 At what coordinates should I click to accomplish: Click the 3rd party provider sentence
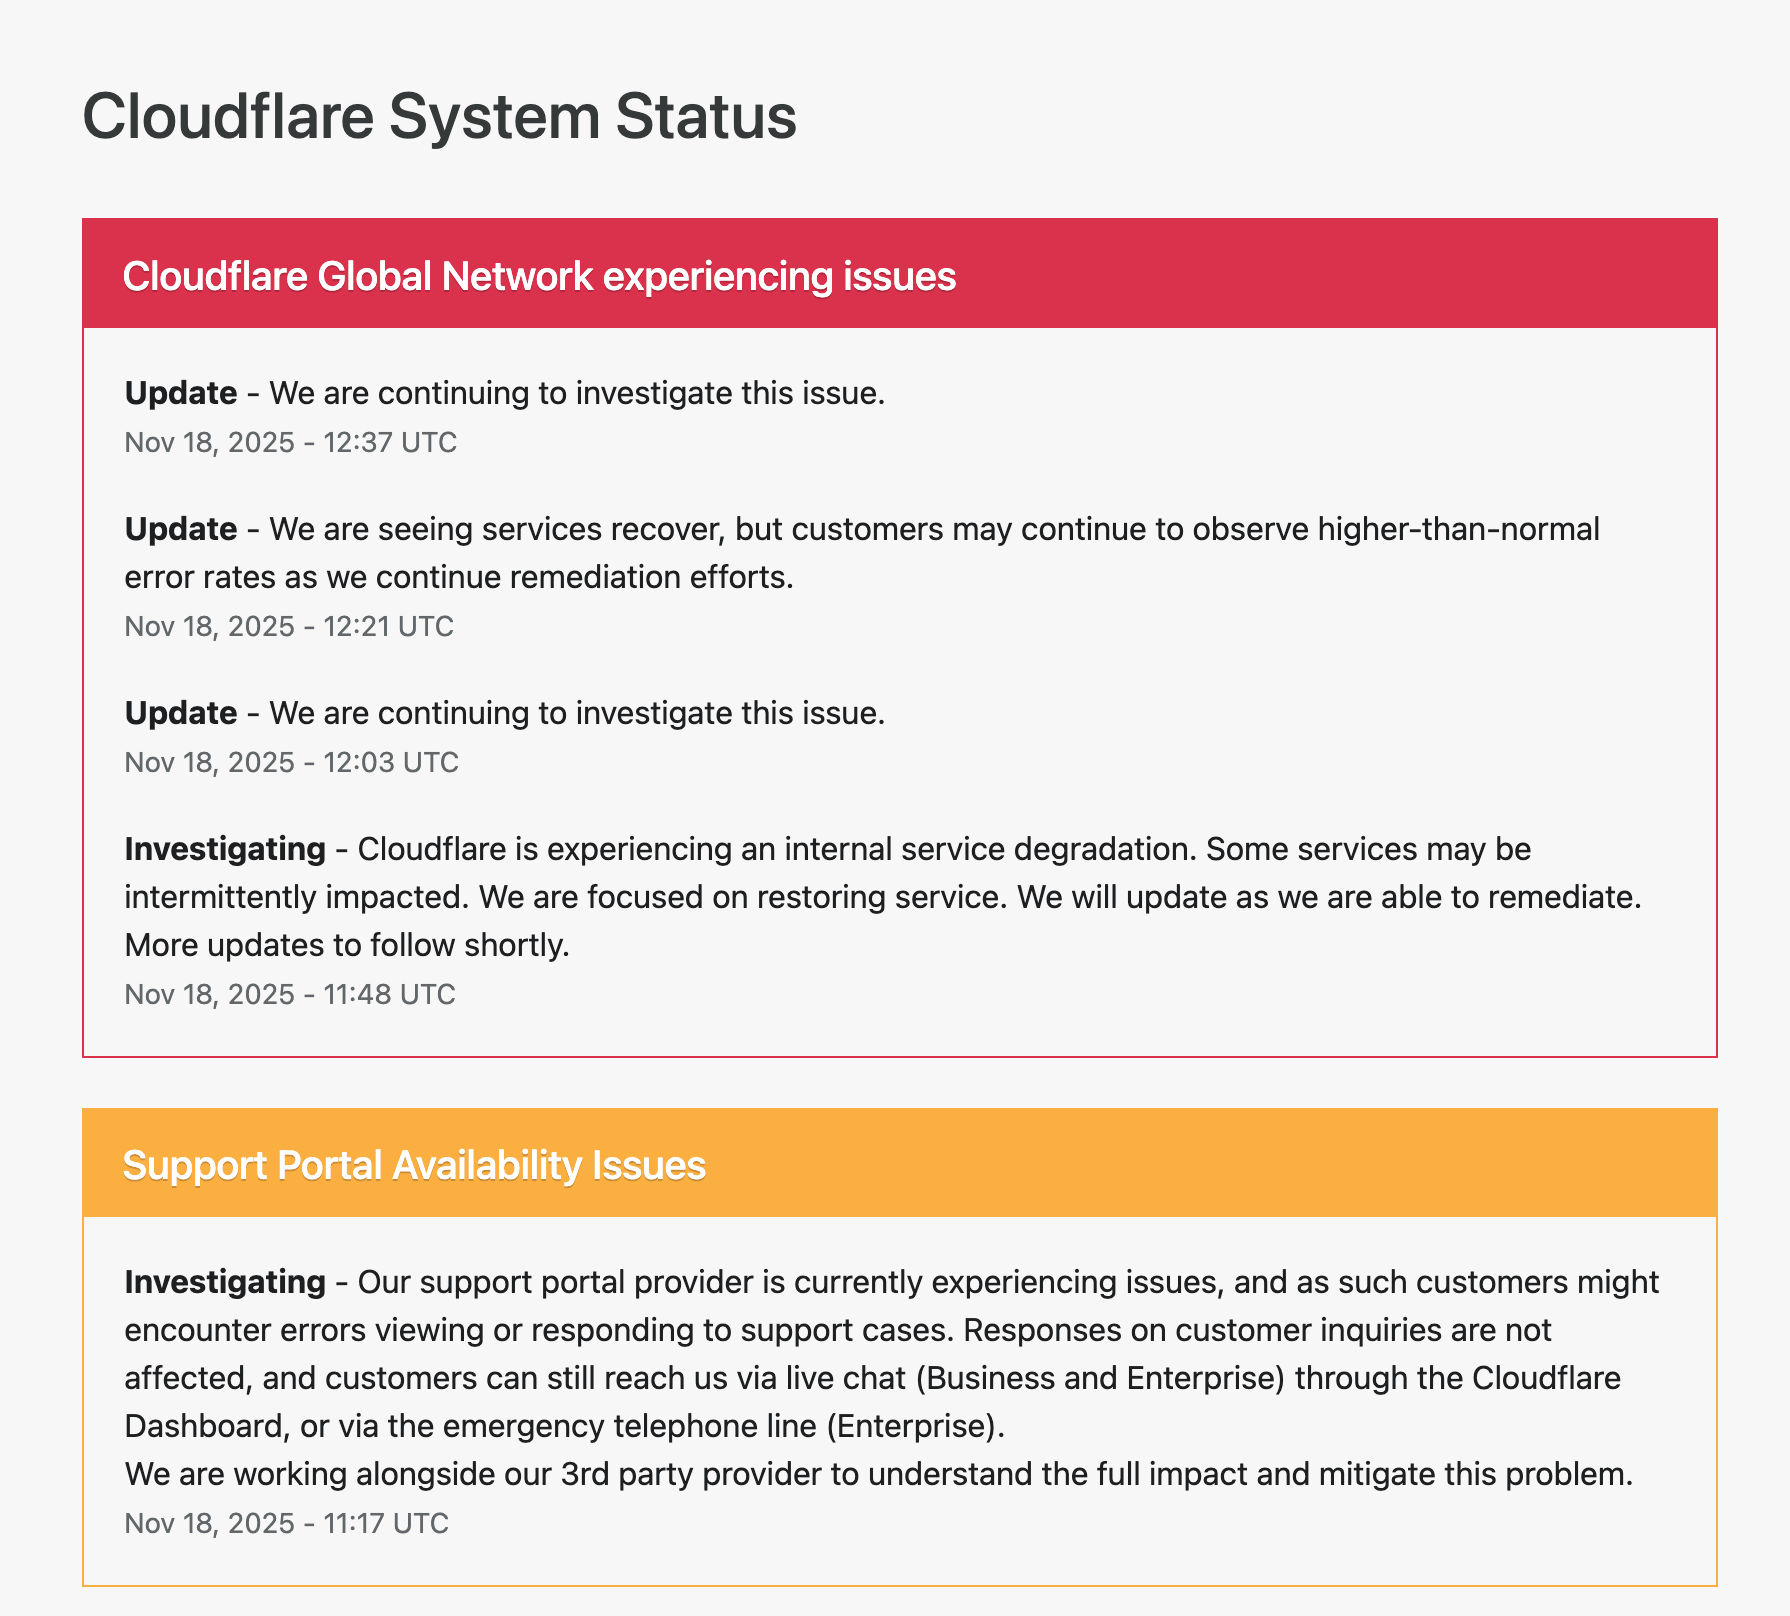(878, 1474)
